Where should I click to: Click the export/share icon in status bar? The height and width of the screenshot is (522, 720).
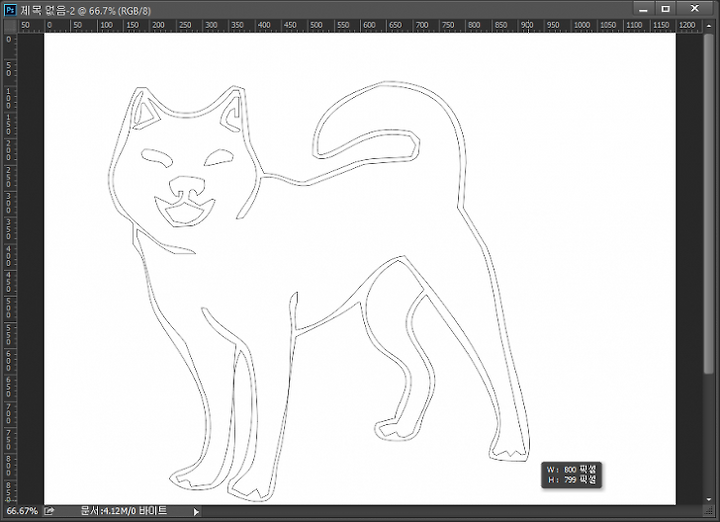tap(49, 511)
